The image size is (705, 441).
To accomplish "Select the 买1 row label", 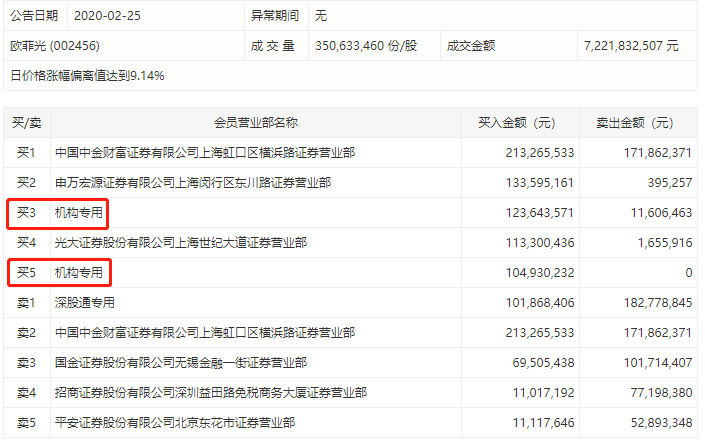I will (26, 153).
